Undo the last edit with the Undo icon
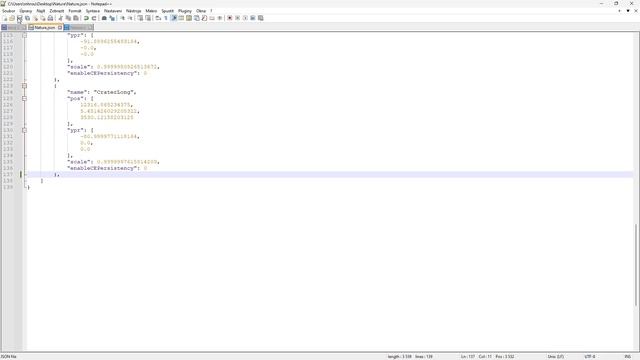640x360 pixels. point(86,18)
